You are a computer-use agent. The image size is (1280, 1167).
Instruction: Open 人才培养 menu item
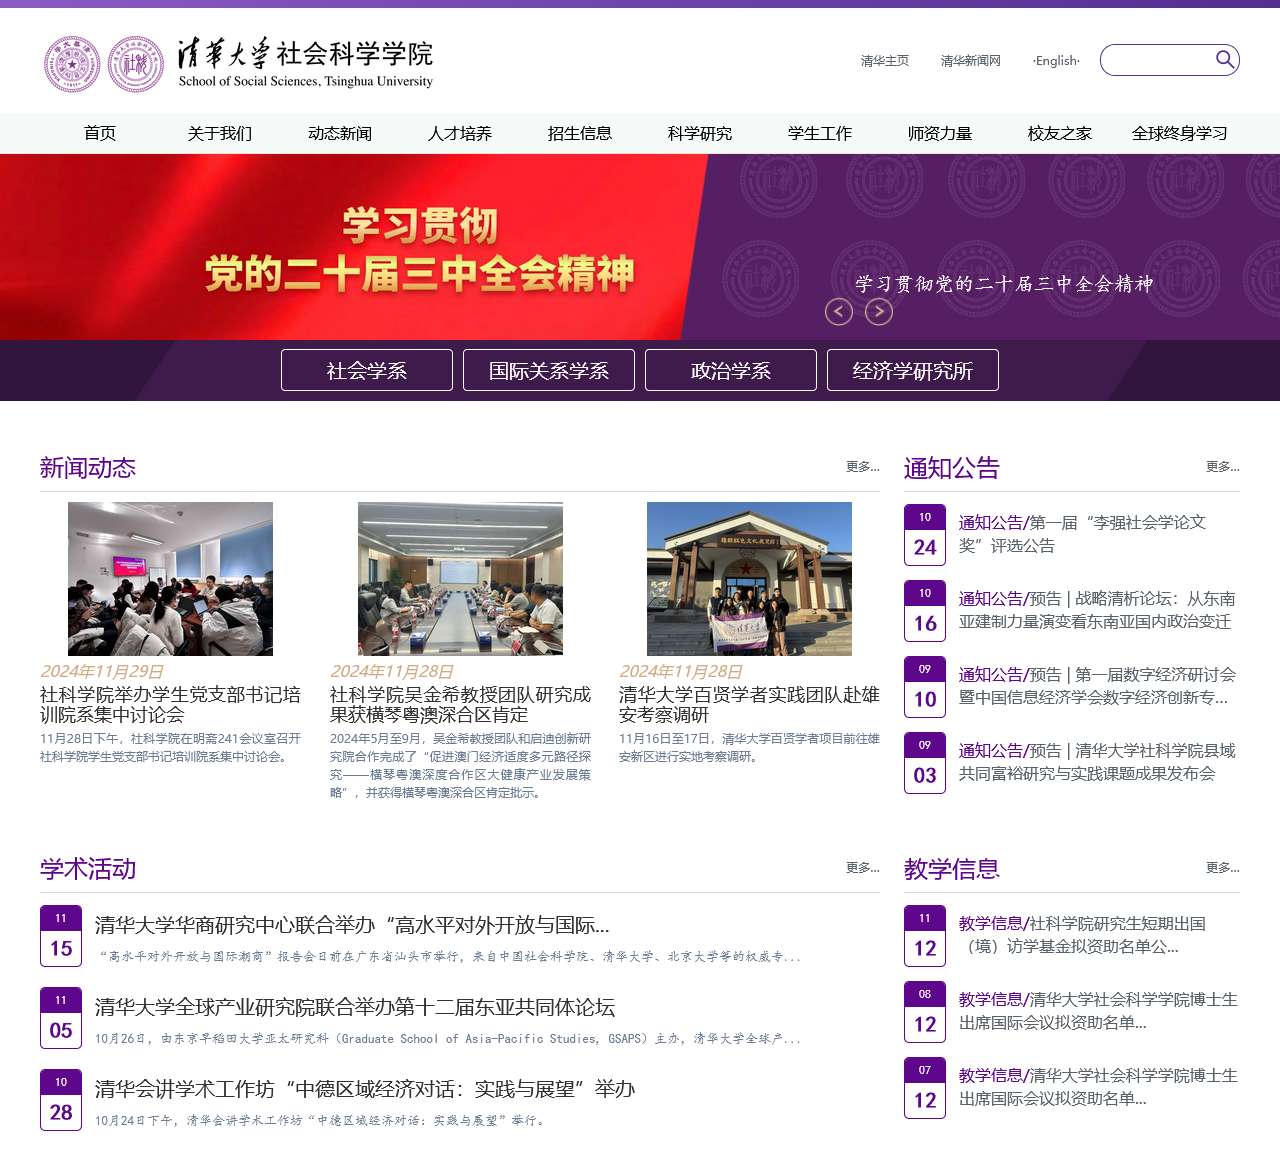click(x=460, y=133)
